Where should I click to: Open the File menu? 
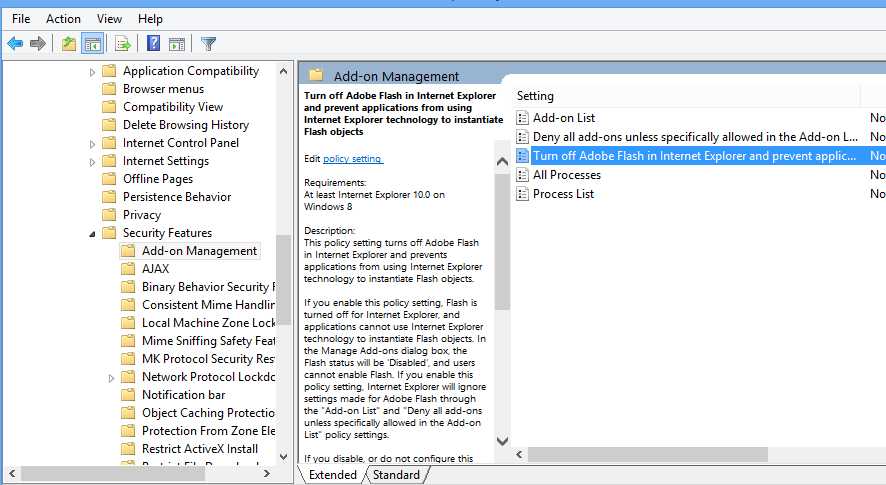click(x=21, y=19)
